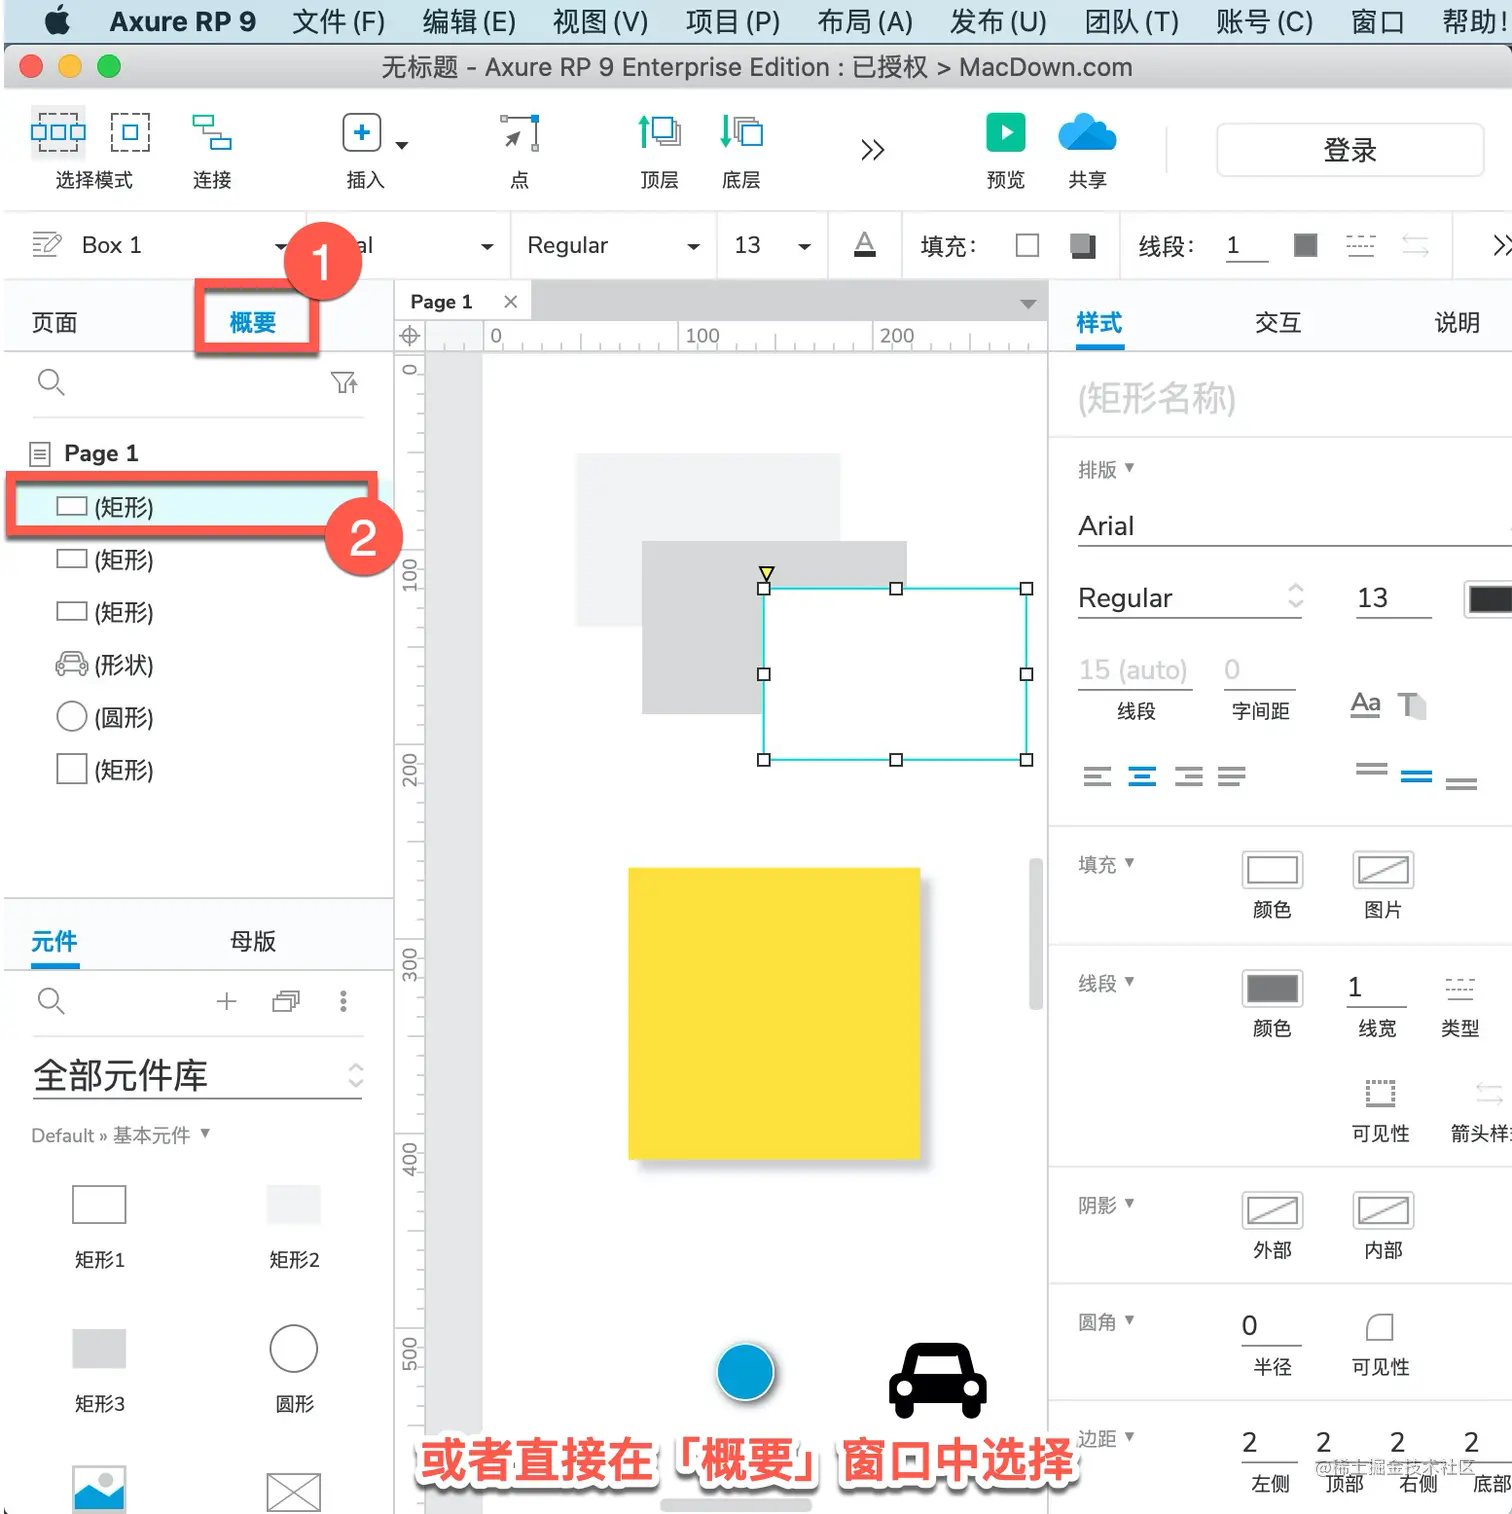The width and height of the screenshot is (1512, 1514).
Task: Toggle middle vertical text alignment
Action: click(x=1416, y=777)
